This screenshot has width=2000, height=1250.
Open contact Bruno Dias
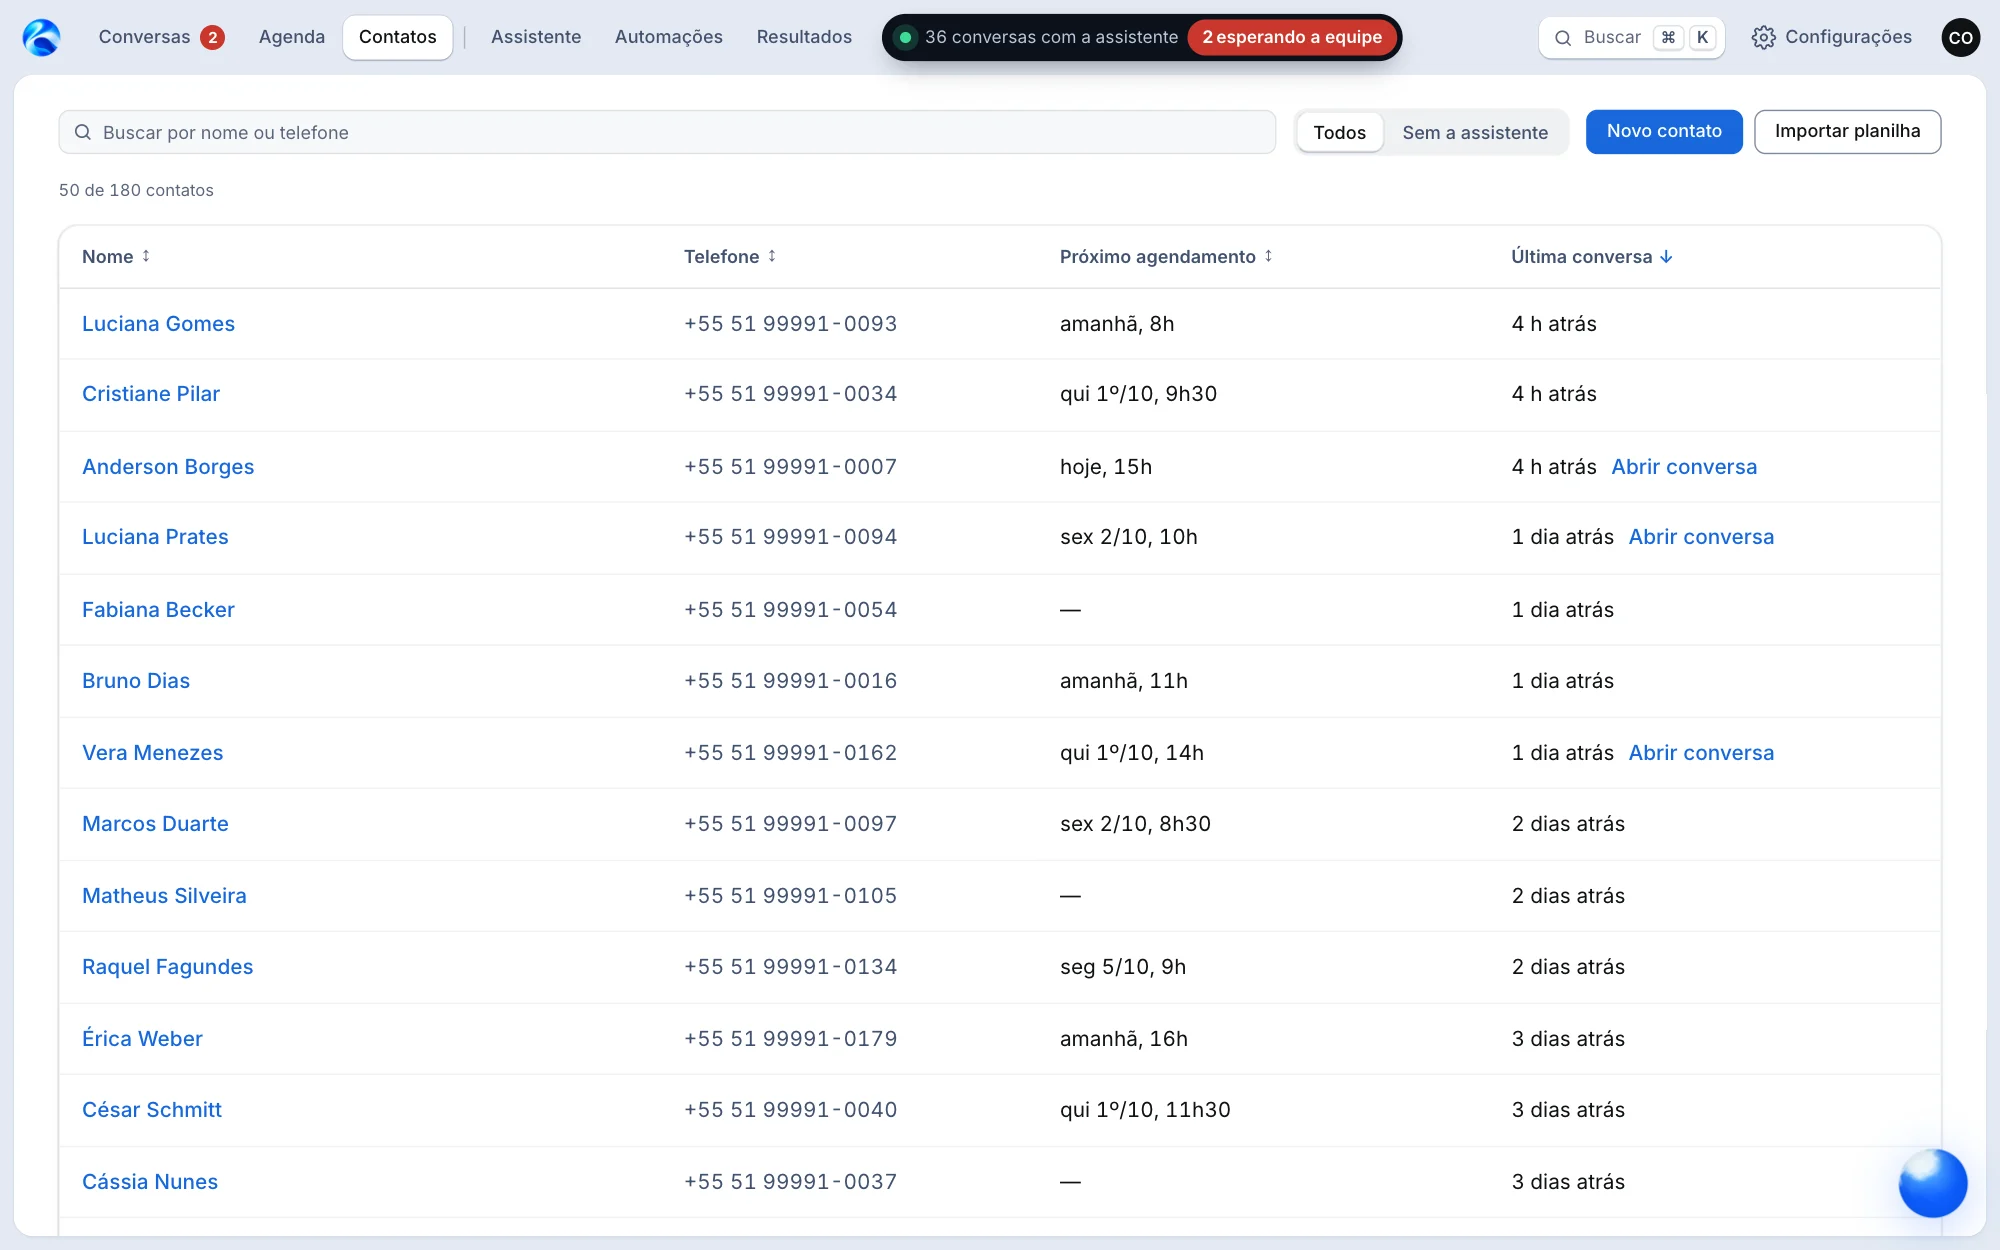tap(136, 681)
